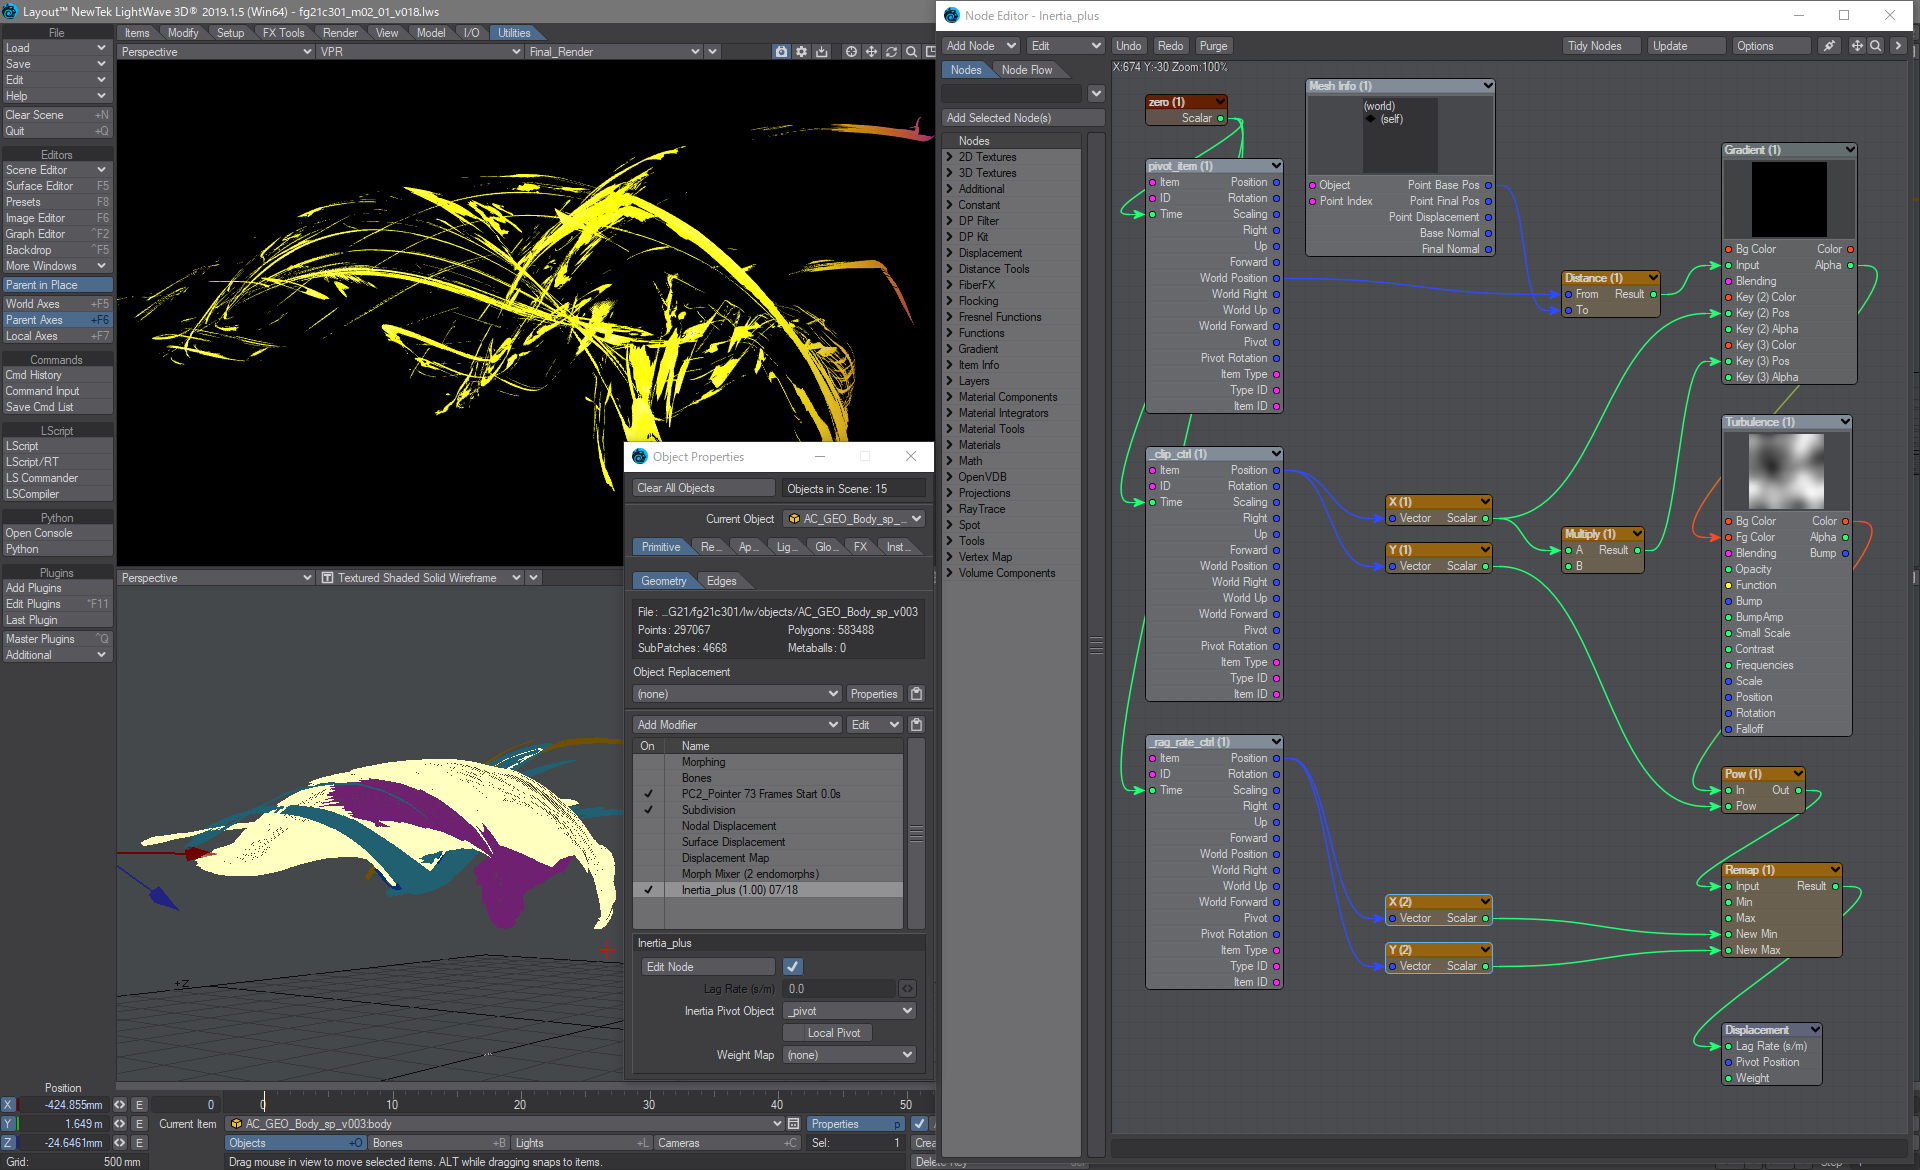
Task: Toggle Edit Node checkbox for Inertia_plus
Action: (791, 967)
